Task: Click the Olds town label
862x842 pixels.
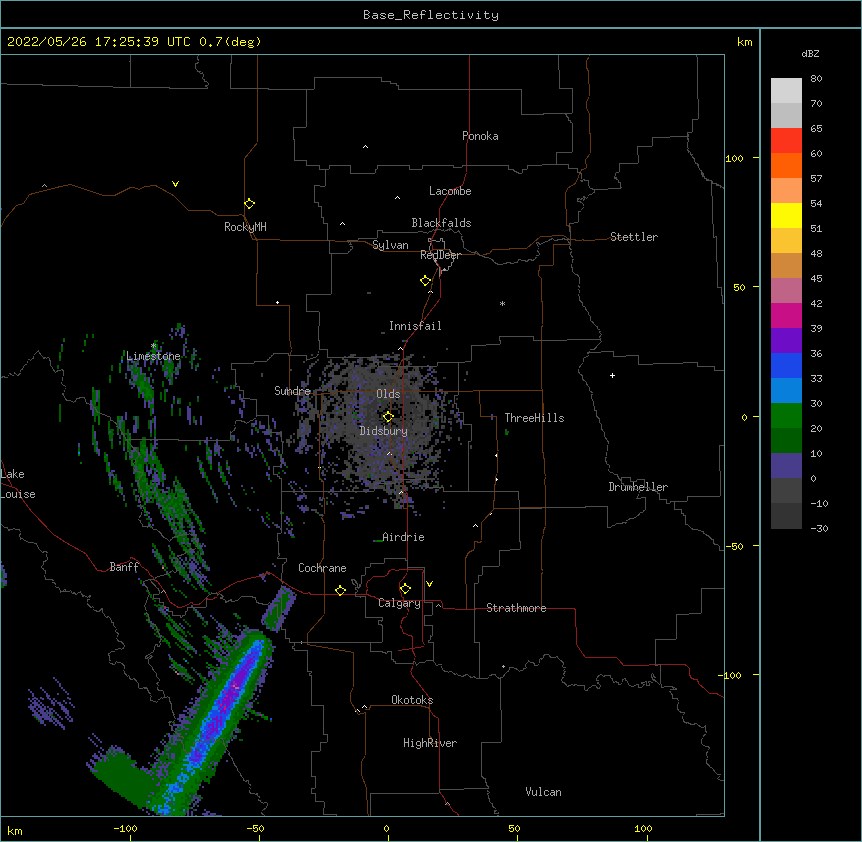Action: [388, 394]
